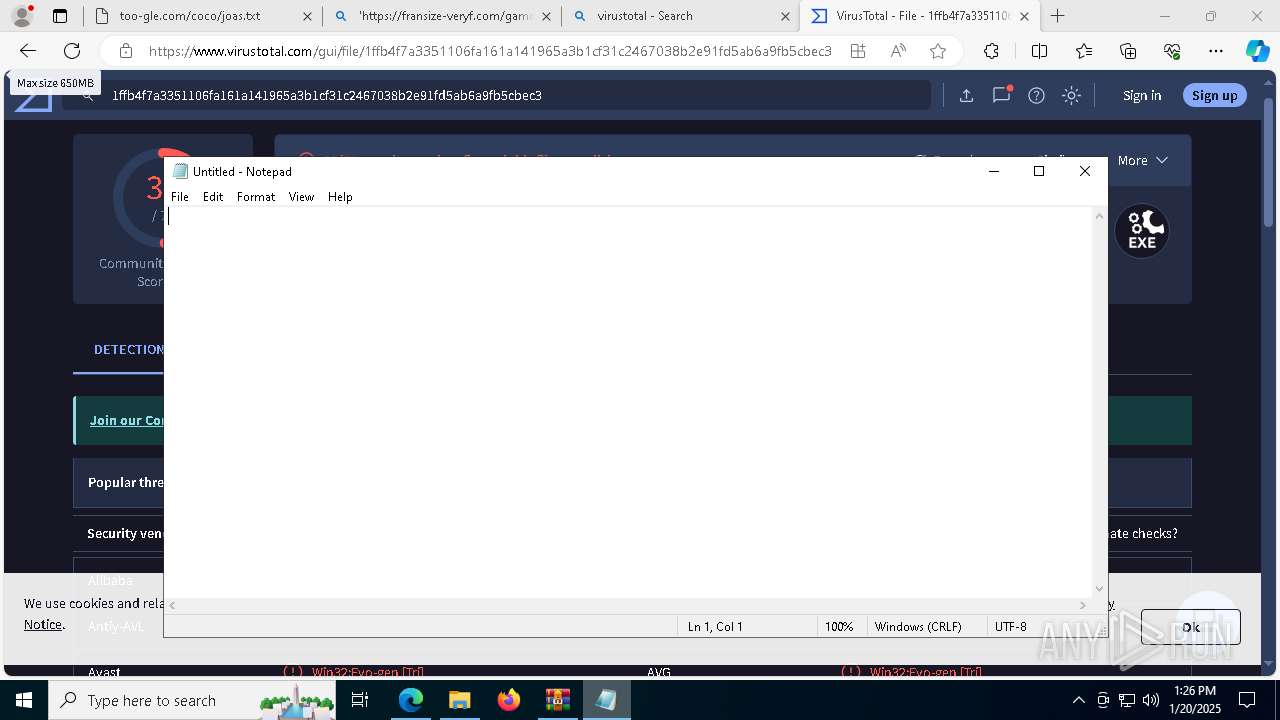This screenshot has height=720, width=1280.
Task: Open the network tray icon
Action: (1127, 700)
